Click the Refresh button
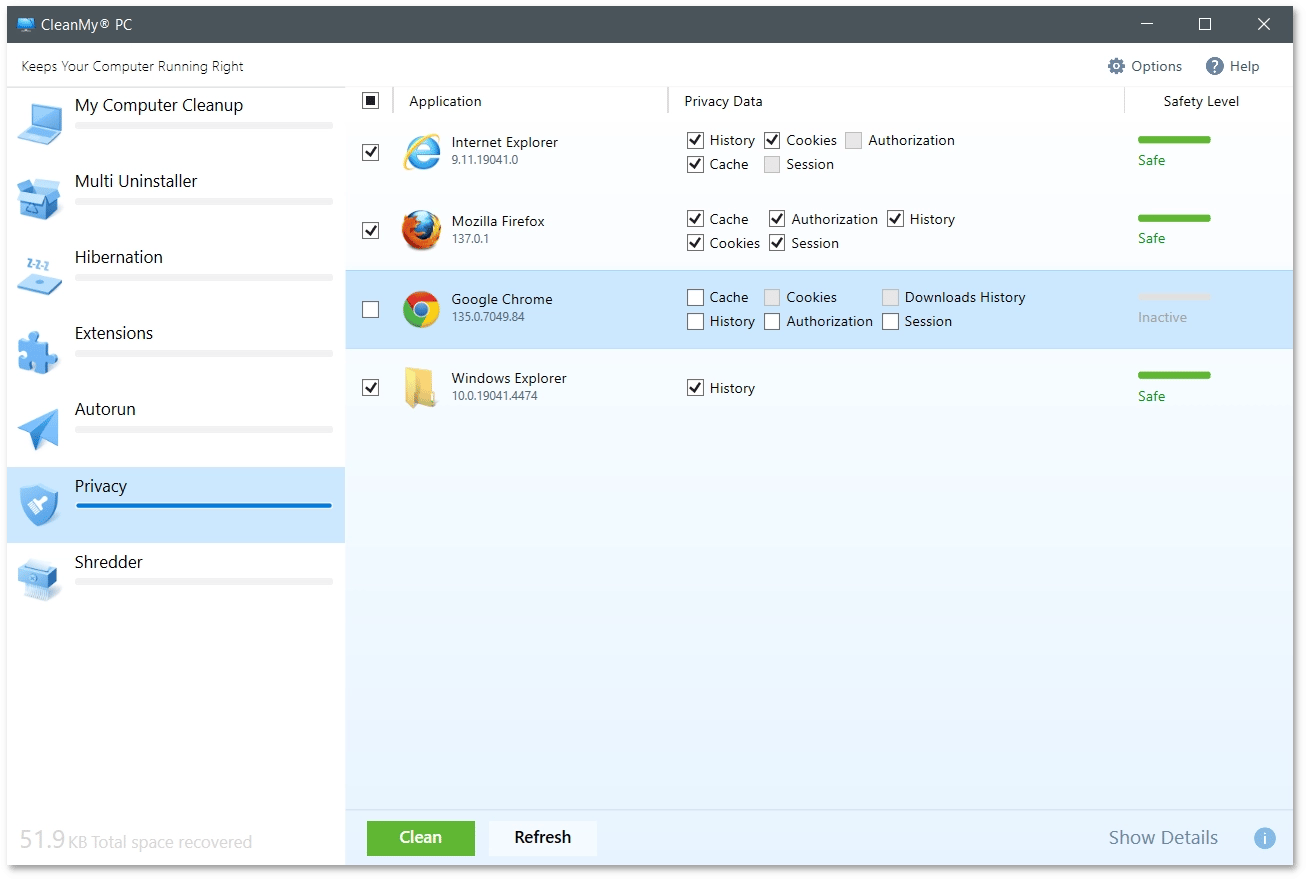Screen dimensions: 1306x879 (543, 838)
